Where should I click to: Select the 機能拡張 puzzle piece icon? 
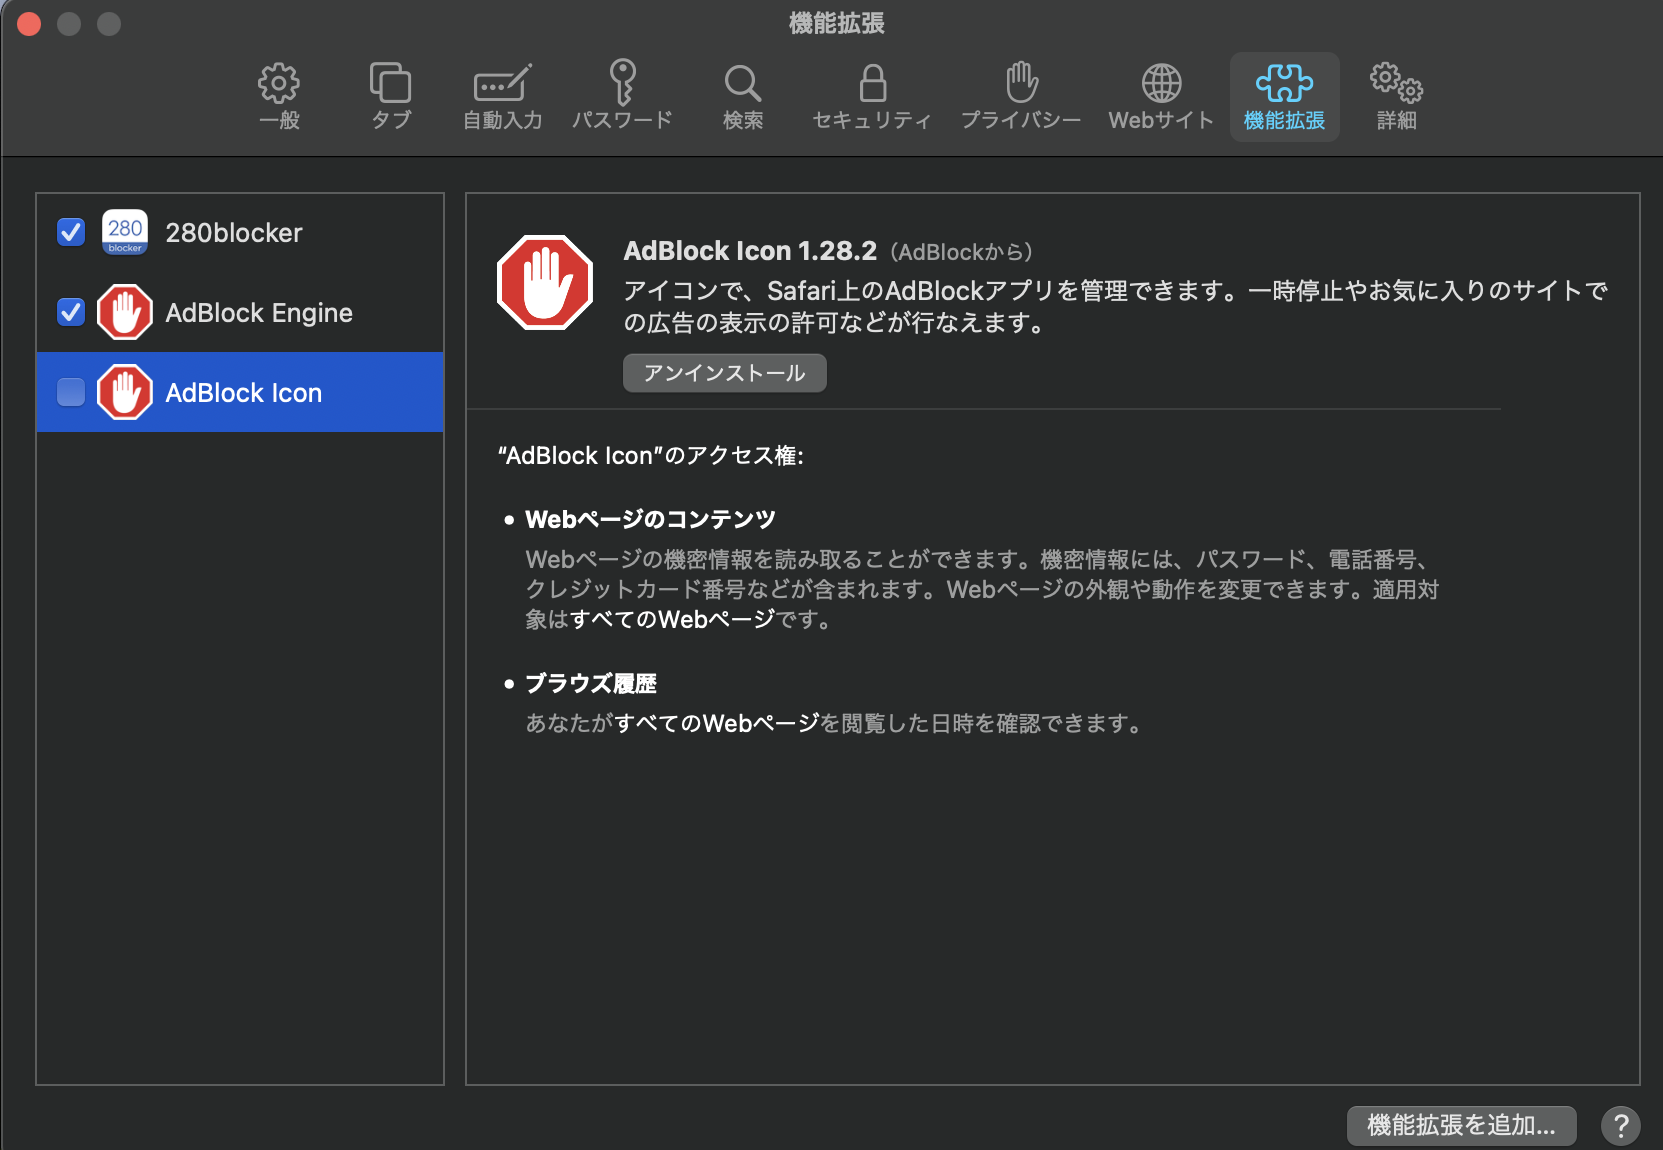(1284, 83)
